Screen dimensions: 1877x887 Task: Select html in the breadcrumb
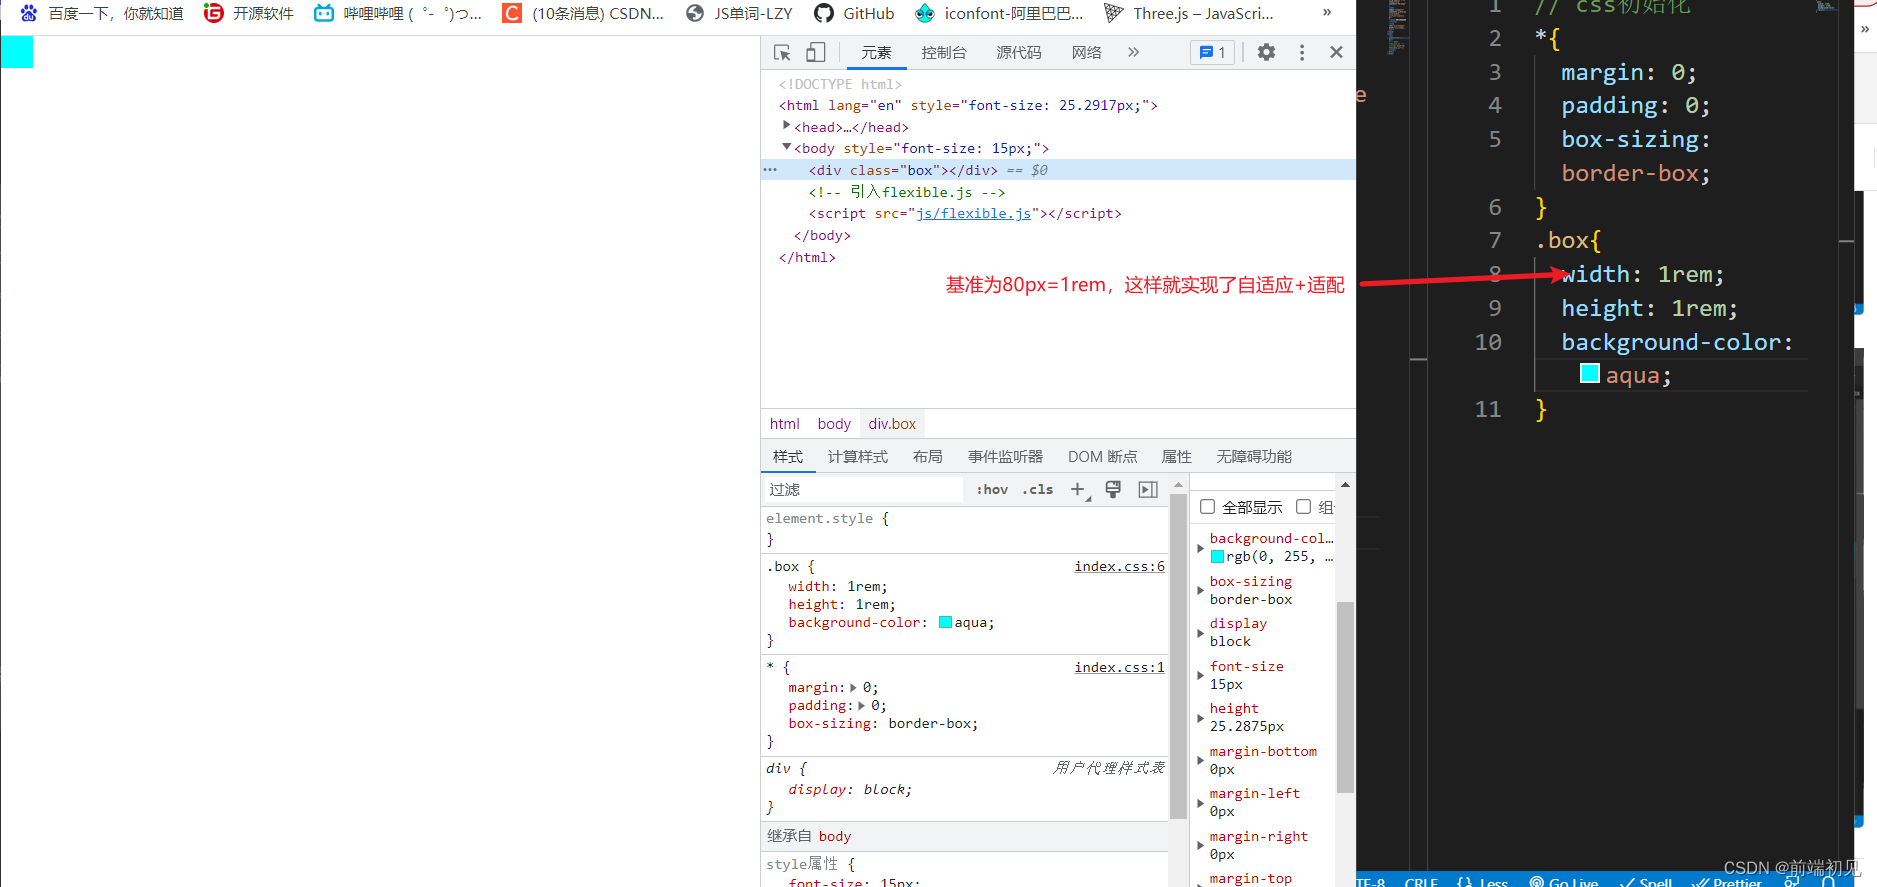784,424
